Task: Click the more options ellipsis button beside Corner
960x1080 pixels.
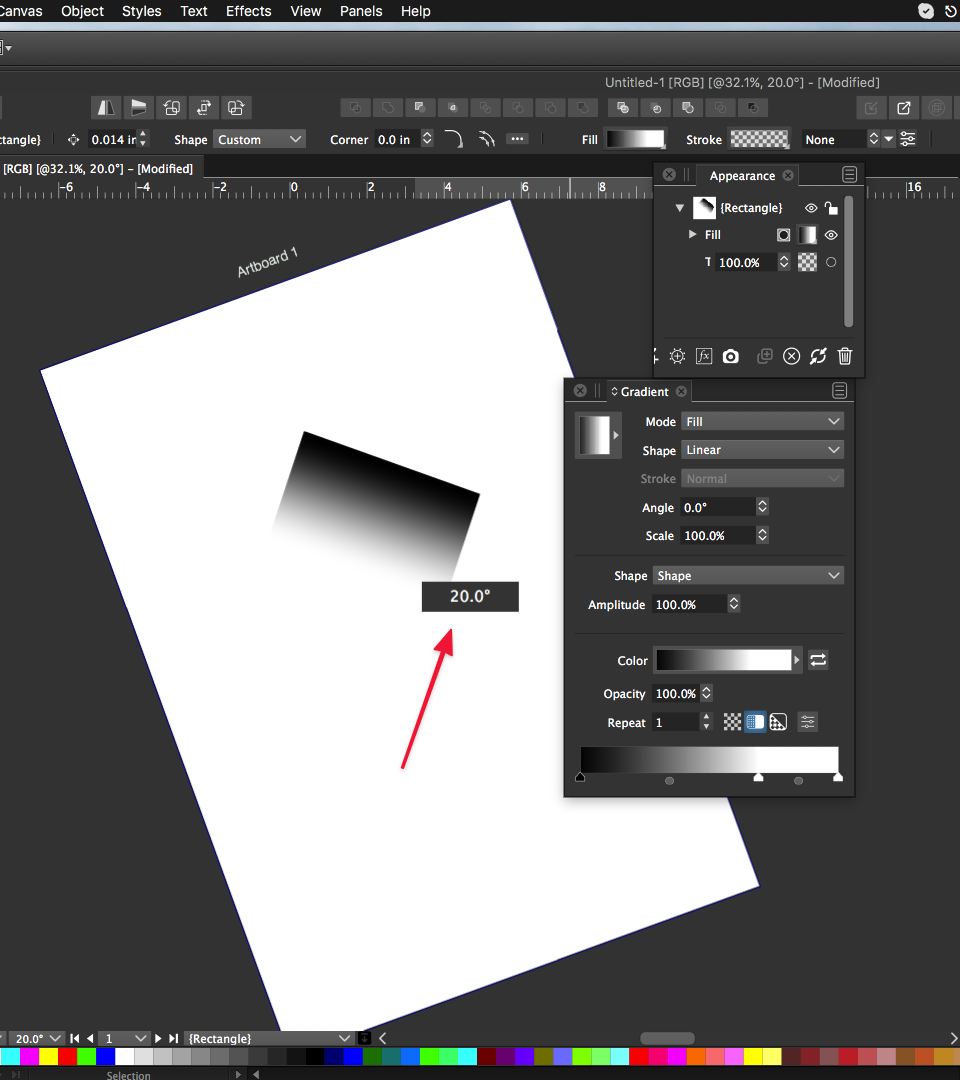Action: click(x=517, y=139)
